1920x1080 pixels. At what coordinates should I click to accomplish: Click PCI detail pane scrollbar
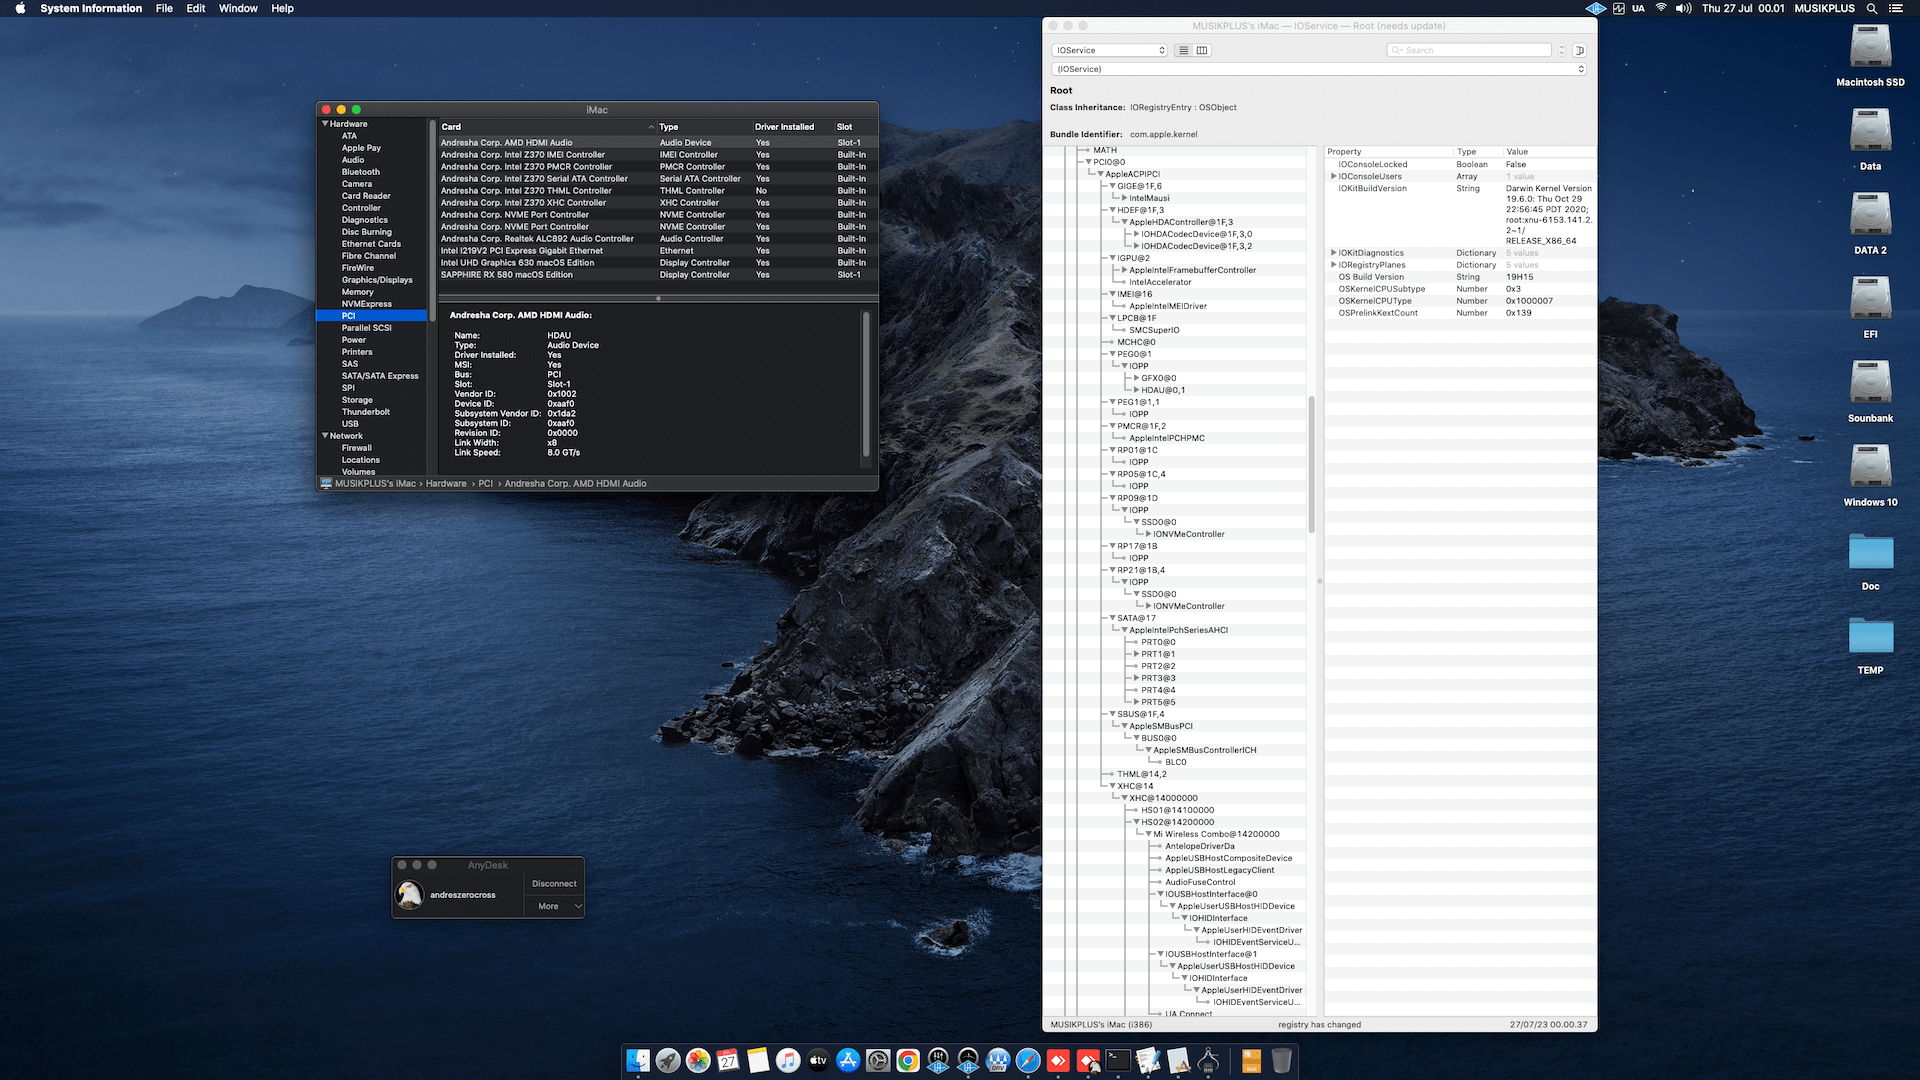[x=866, y=385]
